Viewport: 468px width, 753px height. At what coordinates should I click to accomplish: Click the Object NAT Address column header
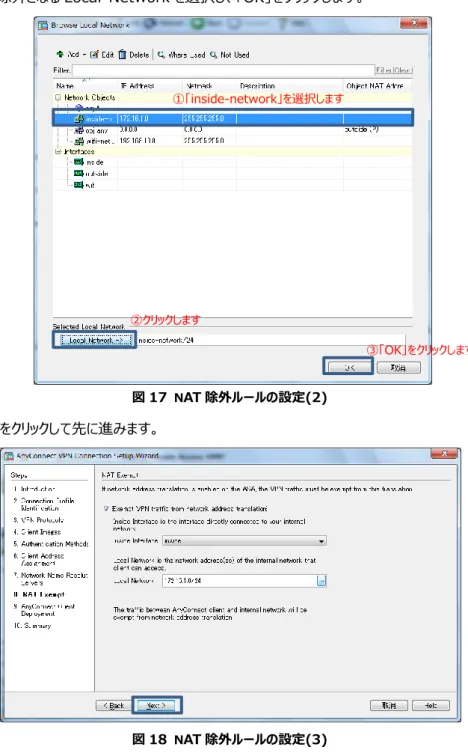(x=377, y=86)
